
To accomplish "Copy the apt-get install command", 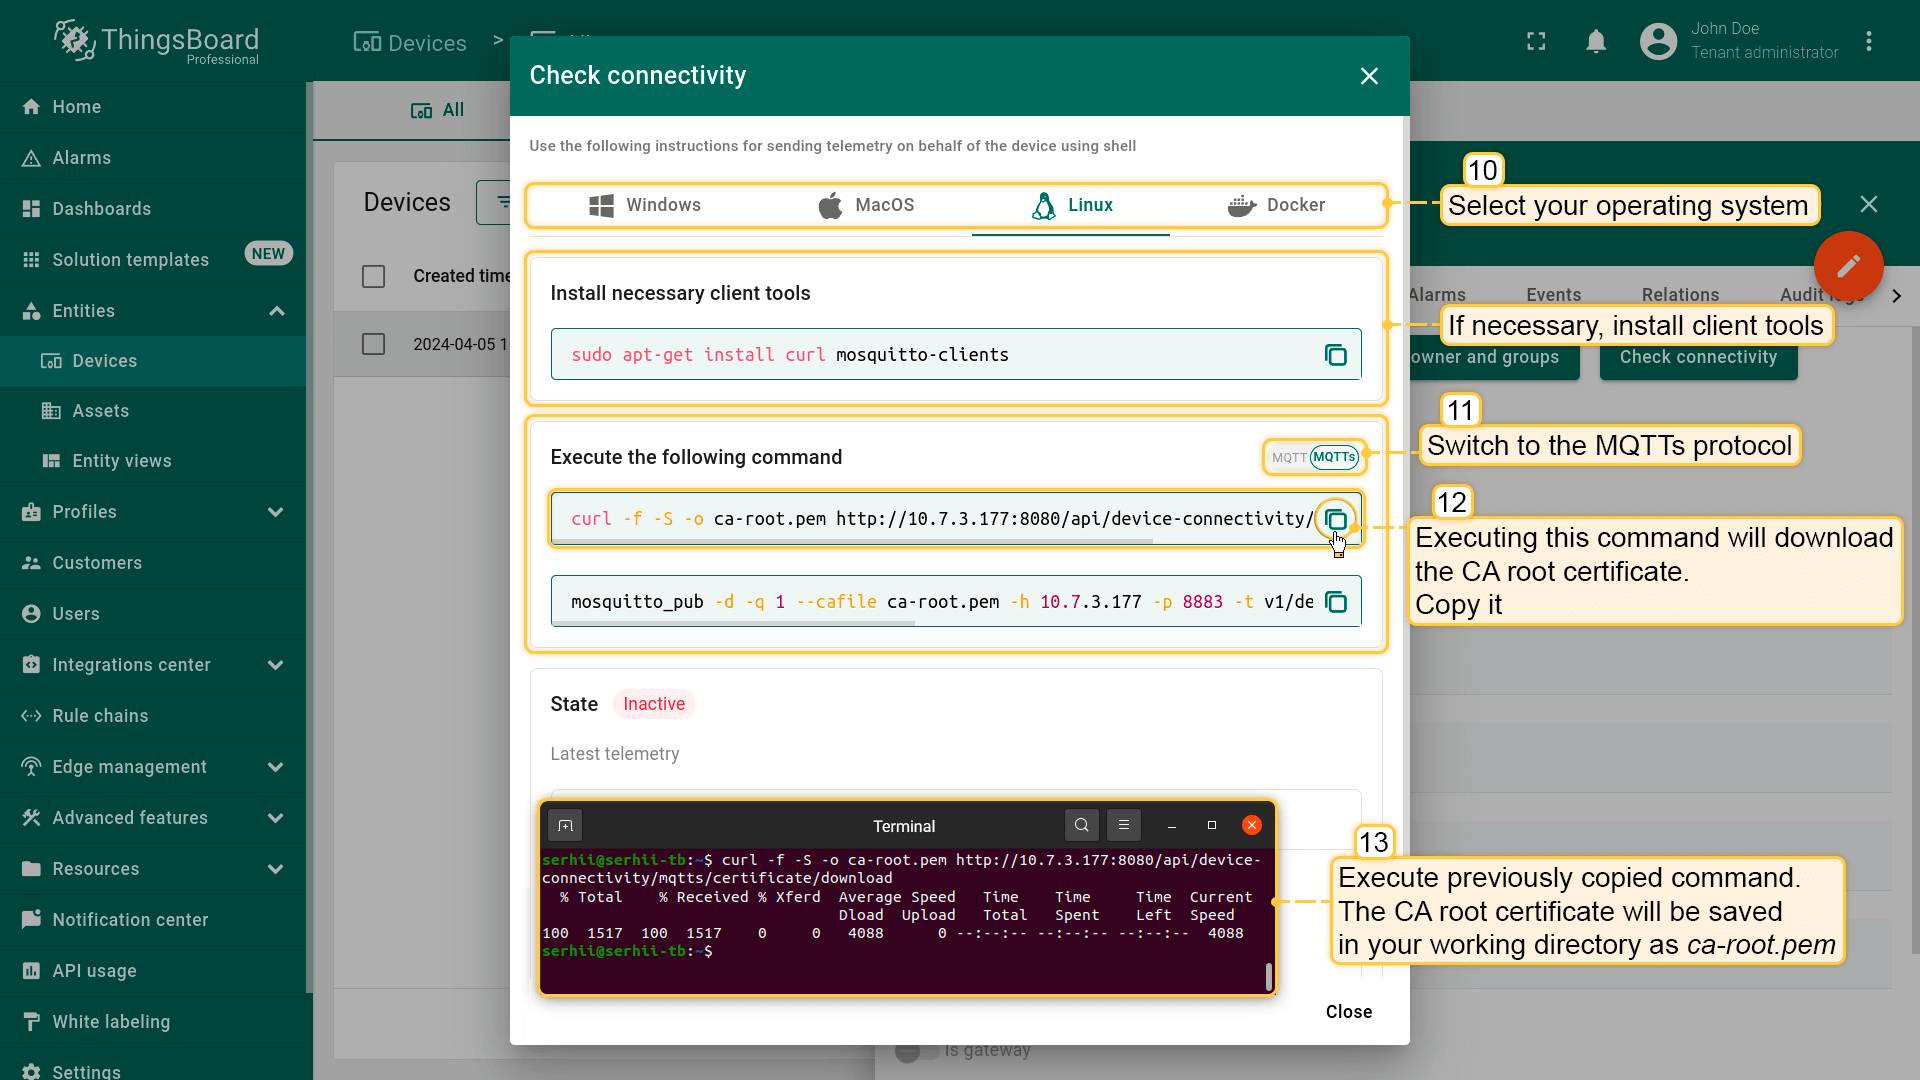I will coord(1335,355).
